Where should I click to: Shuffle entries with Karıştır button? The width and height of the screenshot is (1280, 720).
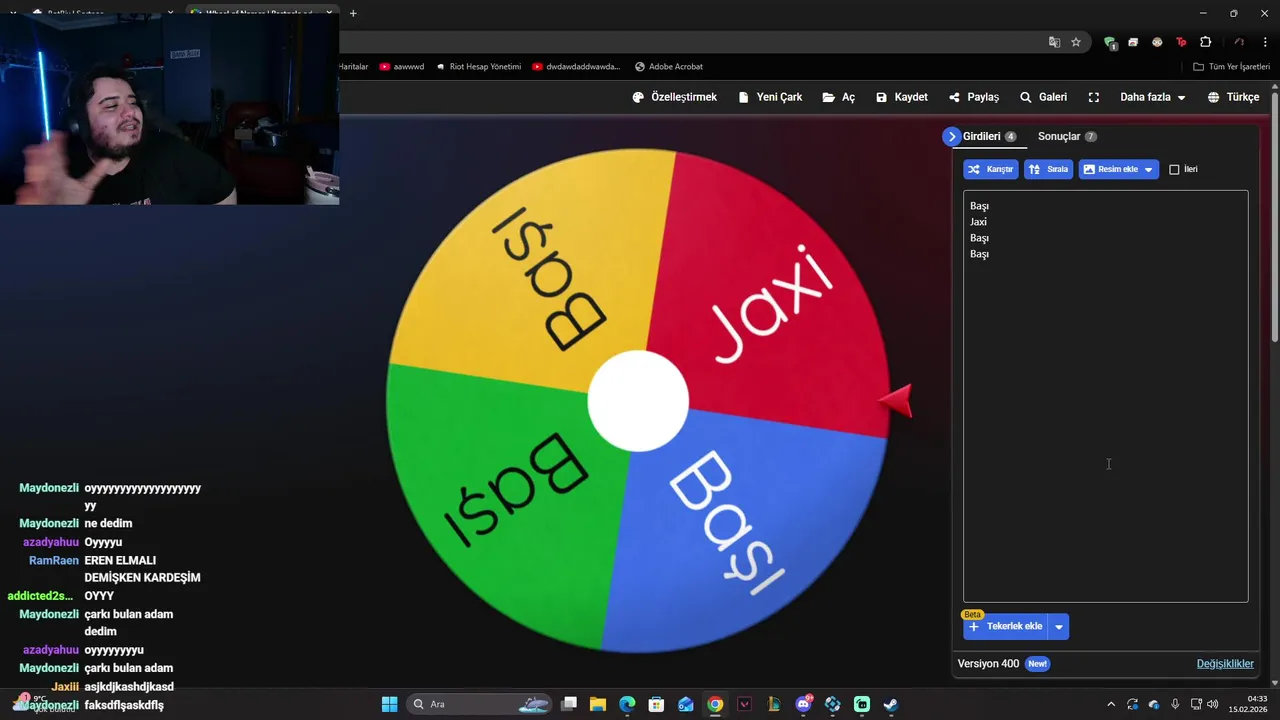click(990, 169)
